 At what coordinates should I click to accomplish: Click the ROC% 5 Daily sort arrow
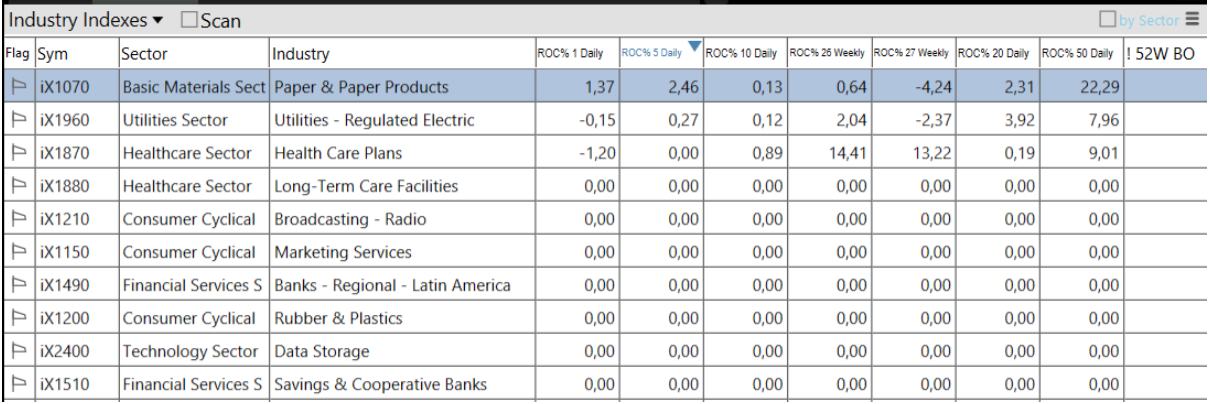(x=695, y=46)
